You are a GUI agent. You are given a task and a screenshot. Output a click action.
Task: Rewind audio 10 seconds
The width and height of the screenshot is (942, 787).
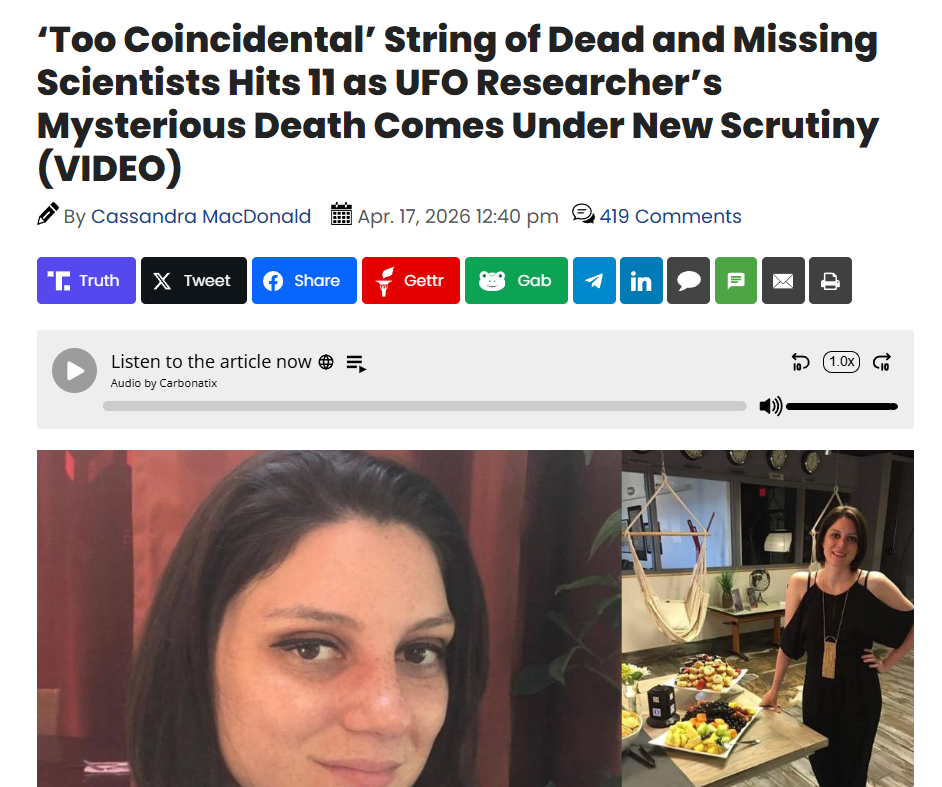pyautogui.click(x=800, y=362)
